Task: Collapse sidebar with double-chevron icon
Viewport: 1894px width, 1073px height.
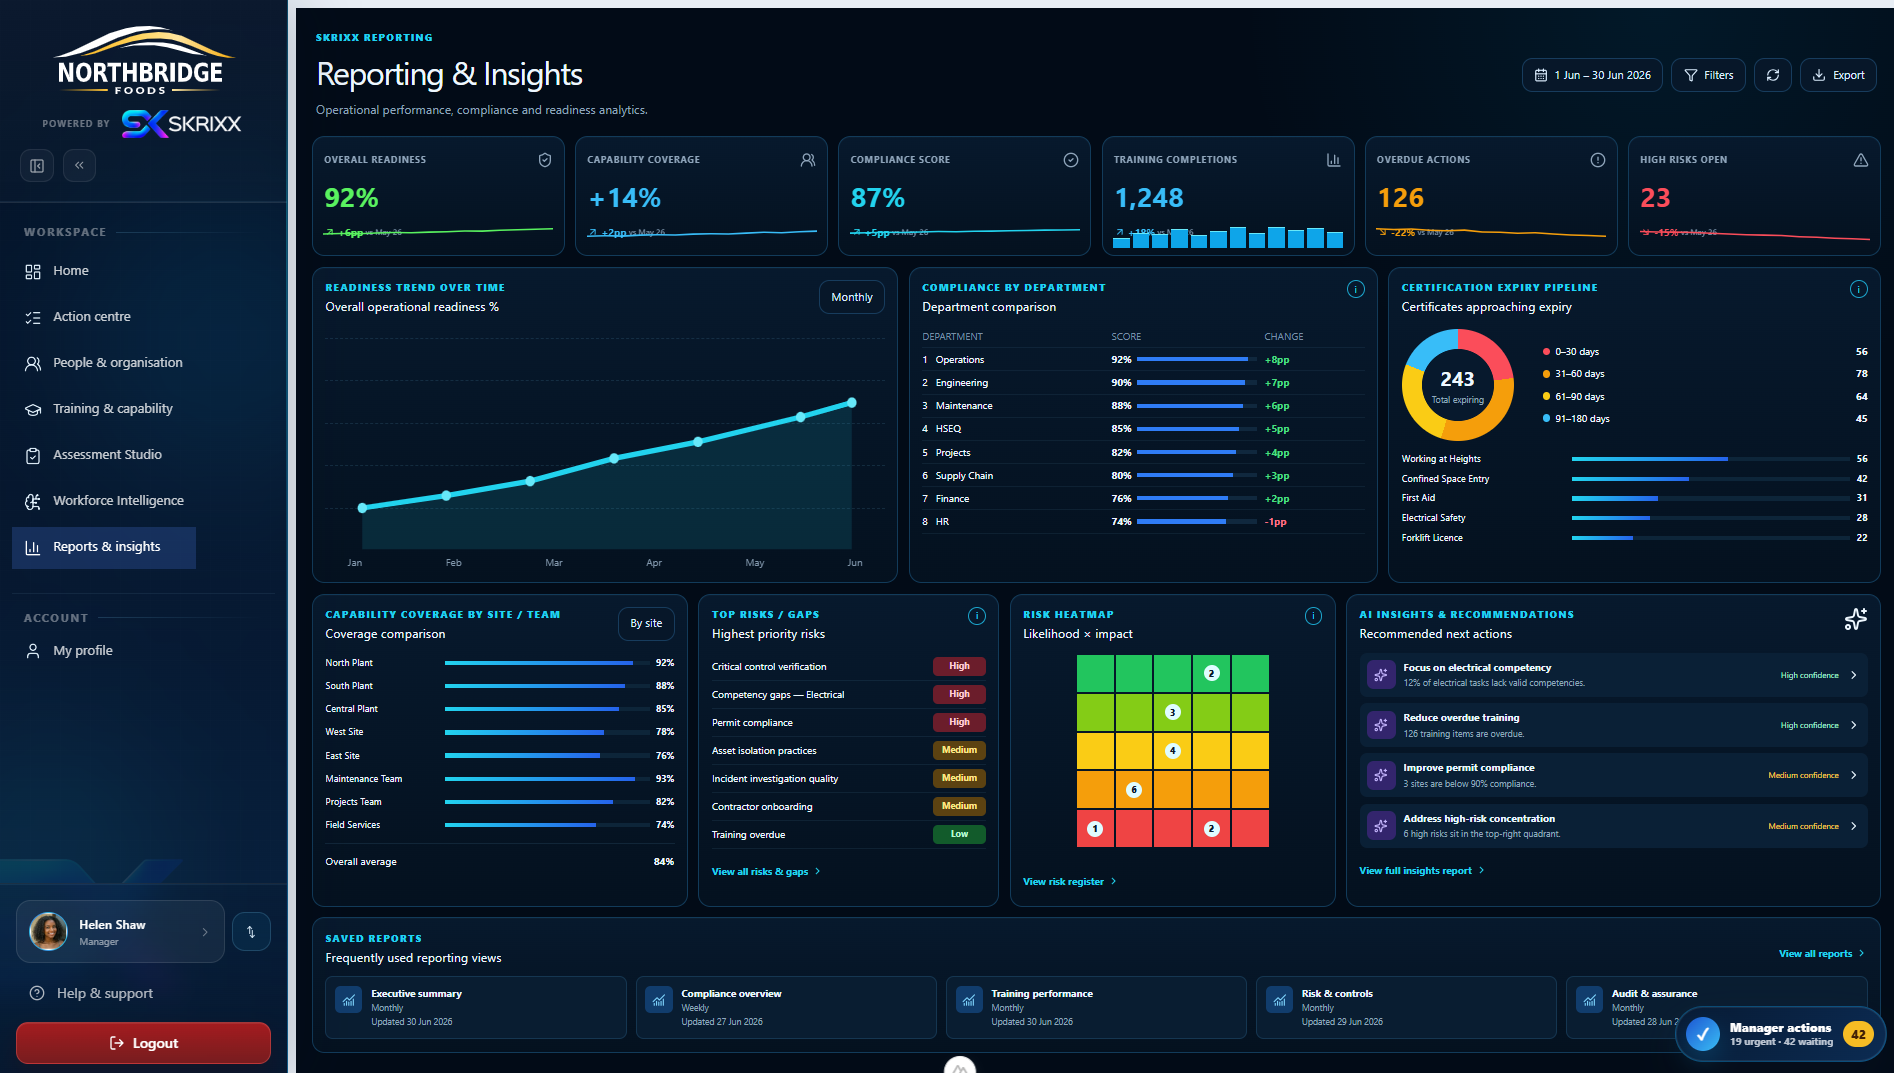Action: (79, 165)
